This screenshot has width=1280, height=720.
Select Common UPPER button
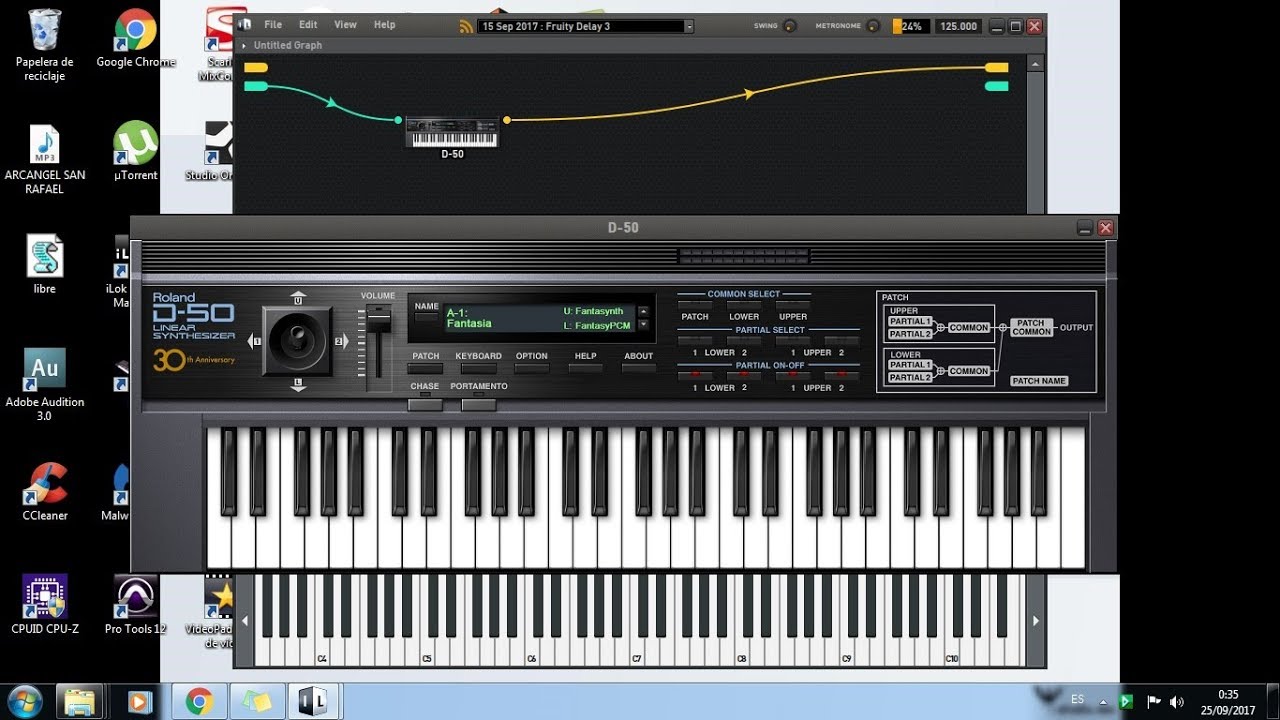(793, 305)
